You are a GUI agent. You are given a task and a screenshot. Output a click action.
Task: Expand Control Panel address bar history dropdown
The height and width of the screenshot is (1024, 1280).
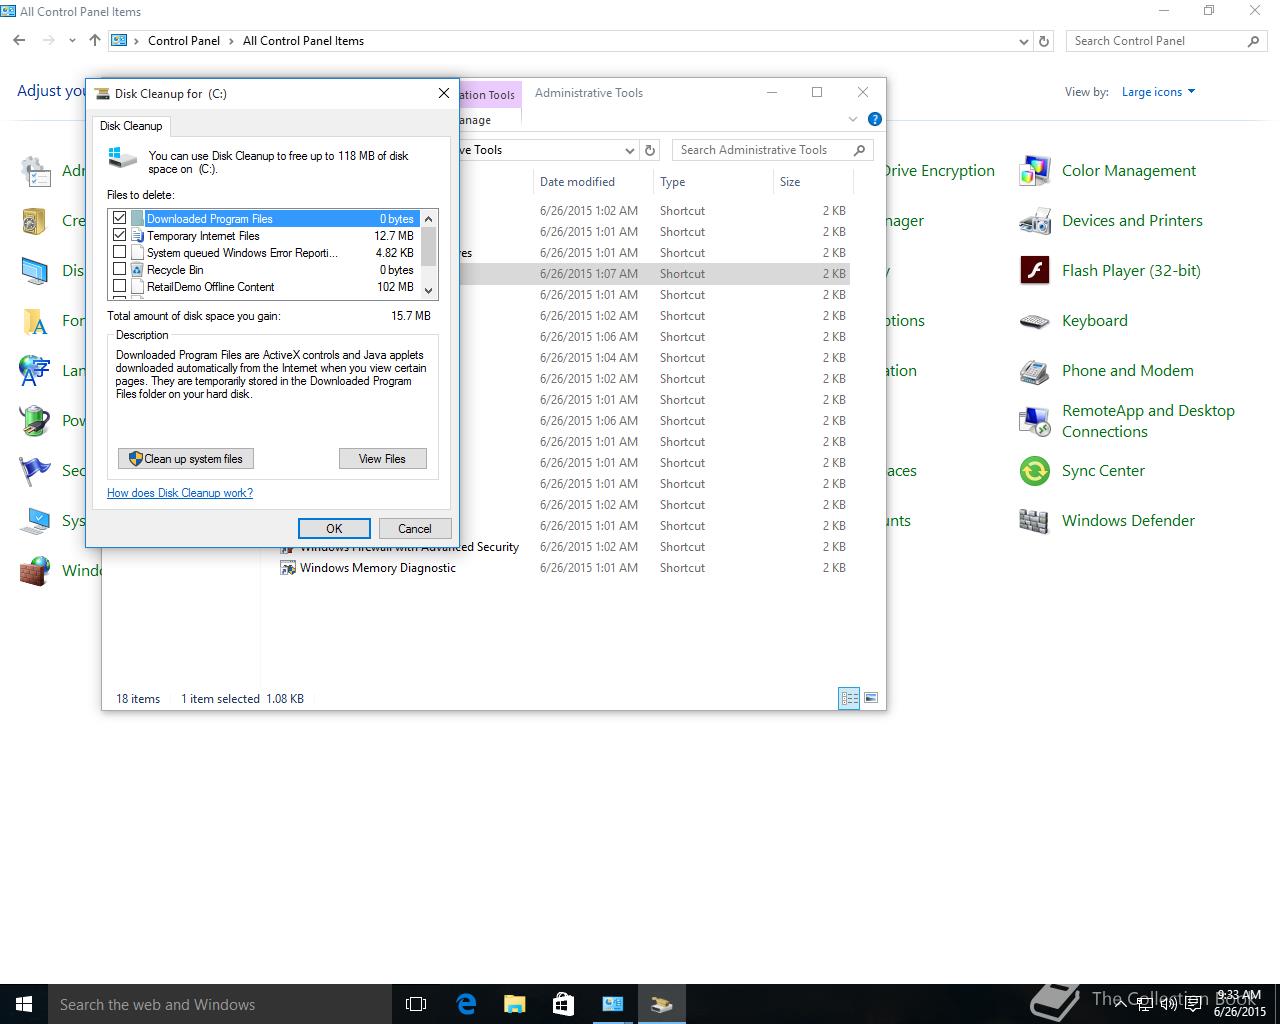tap(1023, 41)
